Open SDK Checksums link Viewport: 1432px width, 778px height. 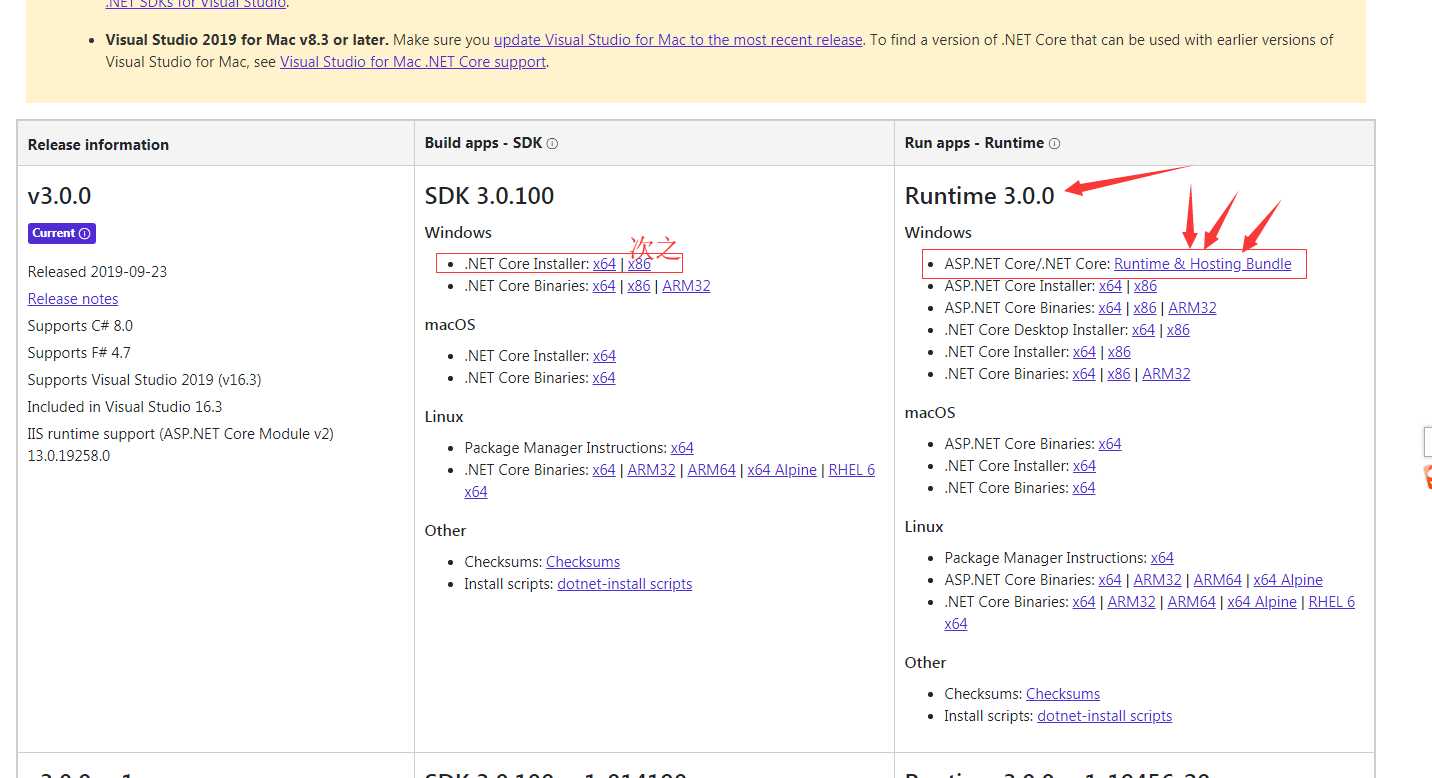(x=583, y=562)
